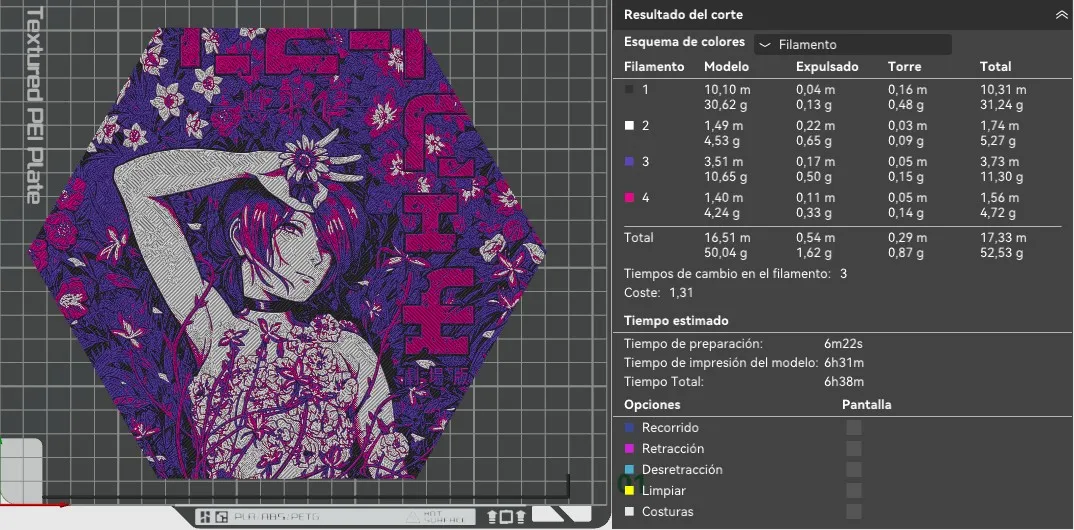Click the 3,51 m model length for filament 3
The height and width of the screenshot is (530, 1074).
(x=723, y=162)
